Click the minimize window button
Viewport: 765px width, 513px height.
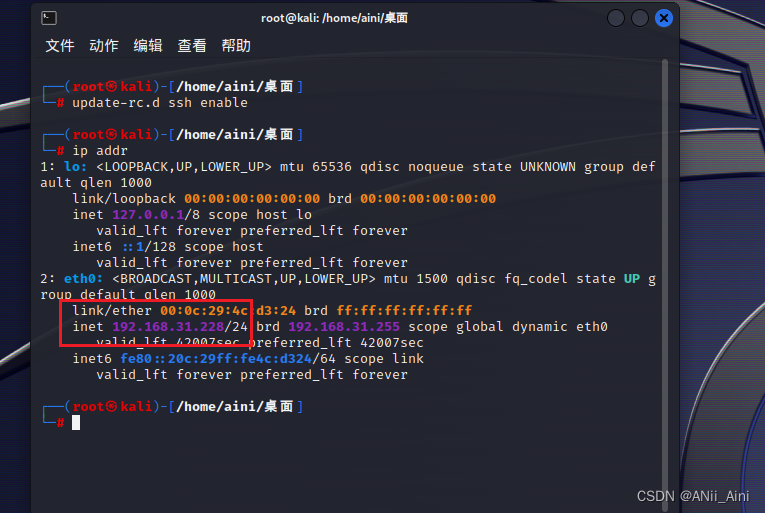coord(616,19)
